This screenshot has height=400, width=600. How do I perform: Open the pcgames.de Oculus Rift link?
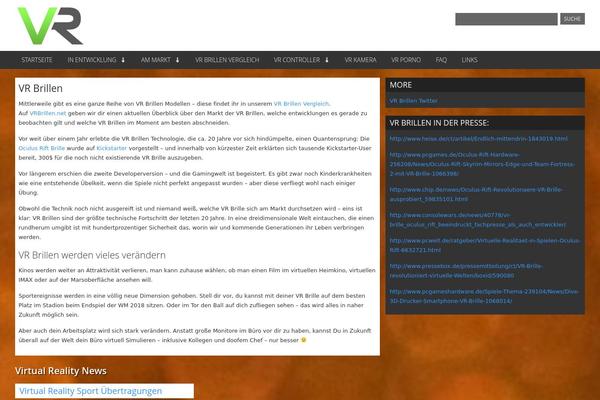482,164
